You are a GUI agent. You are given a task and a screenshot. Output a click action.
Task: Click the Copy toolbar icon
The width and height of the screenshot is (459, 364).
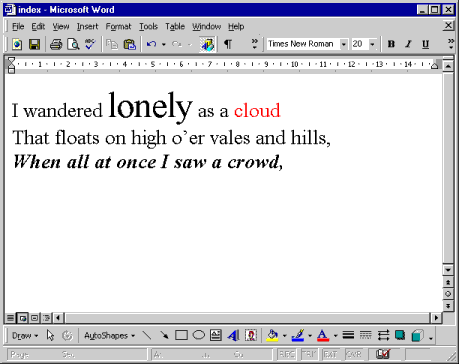[x=112, y=44]
